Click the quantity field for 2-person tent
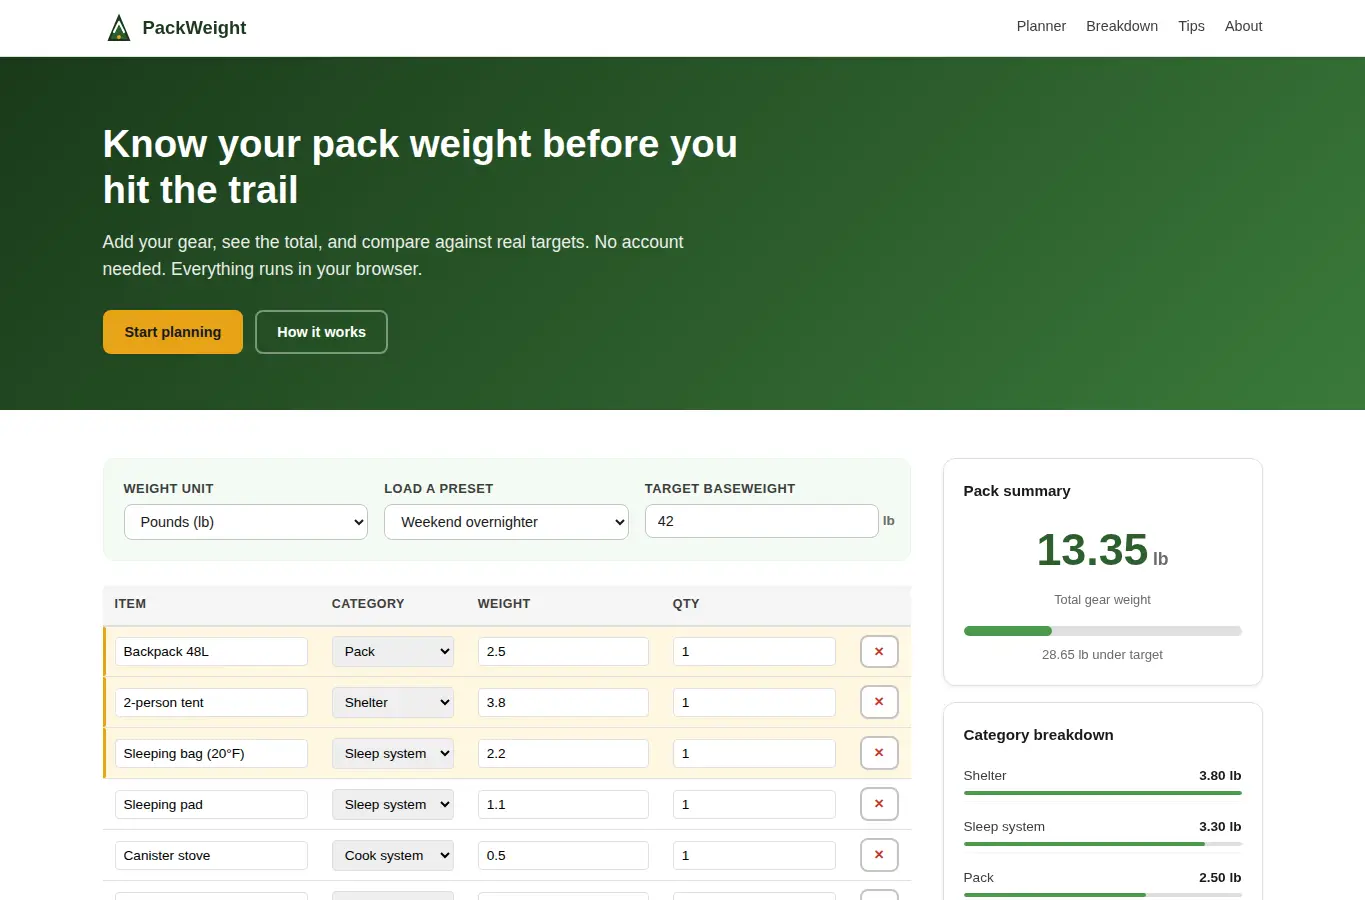The width and height of the screenshot is (1365, 900). pyautogui.click(x=754, y=703)
